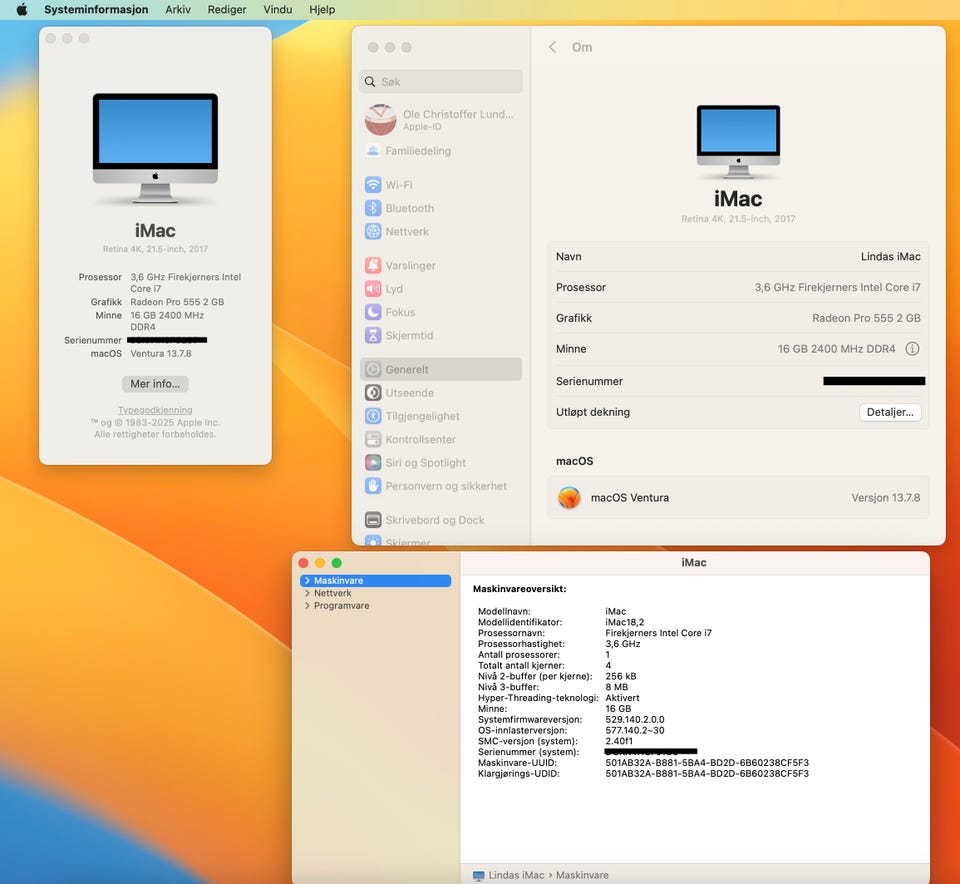
Task: Select the Maskinvare tree item label
Action: click(x=339, y=580)
